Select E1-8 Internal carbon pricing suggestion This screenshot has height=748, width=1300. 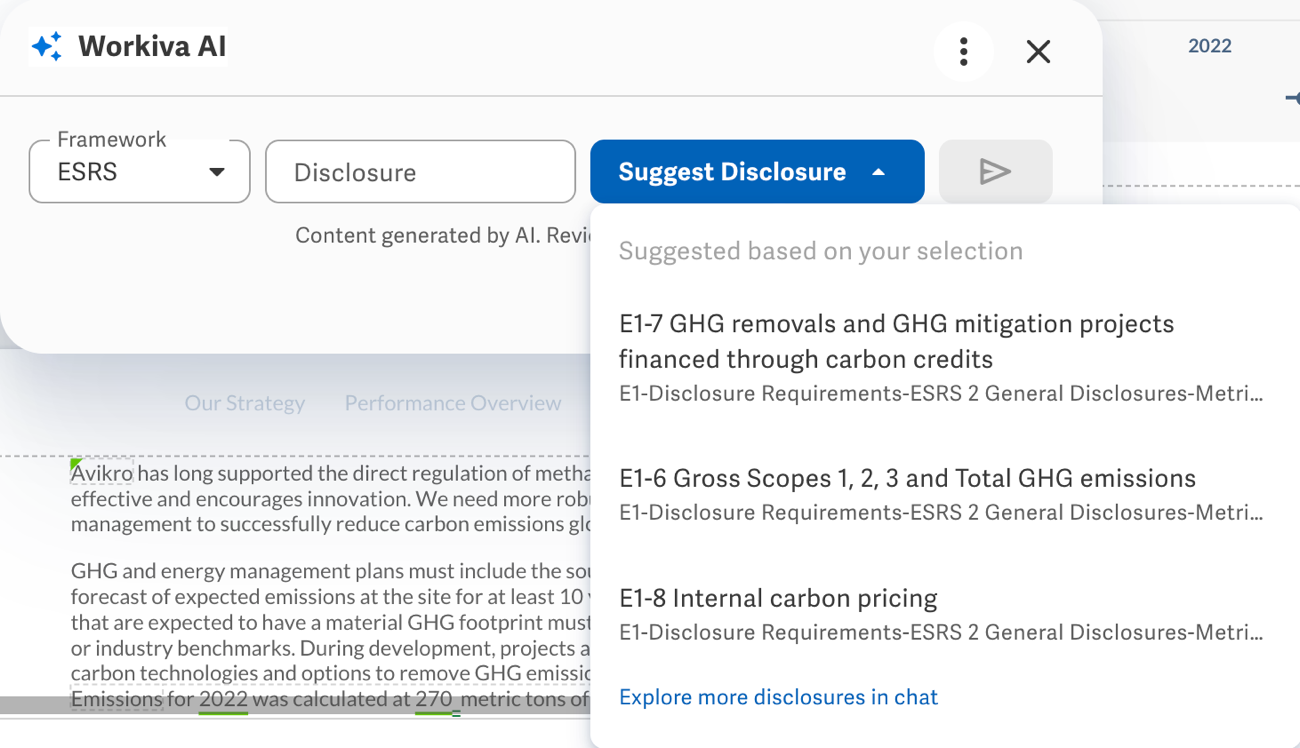coord(940,614)
